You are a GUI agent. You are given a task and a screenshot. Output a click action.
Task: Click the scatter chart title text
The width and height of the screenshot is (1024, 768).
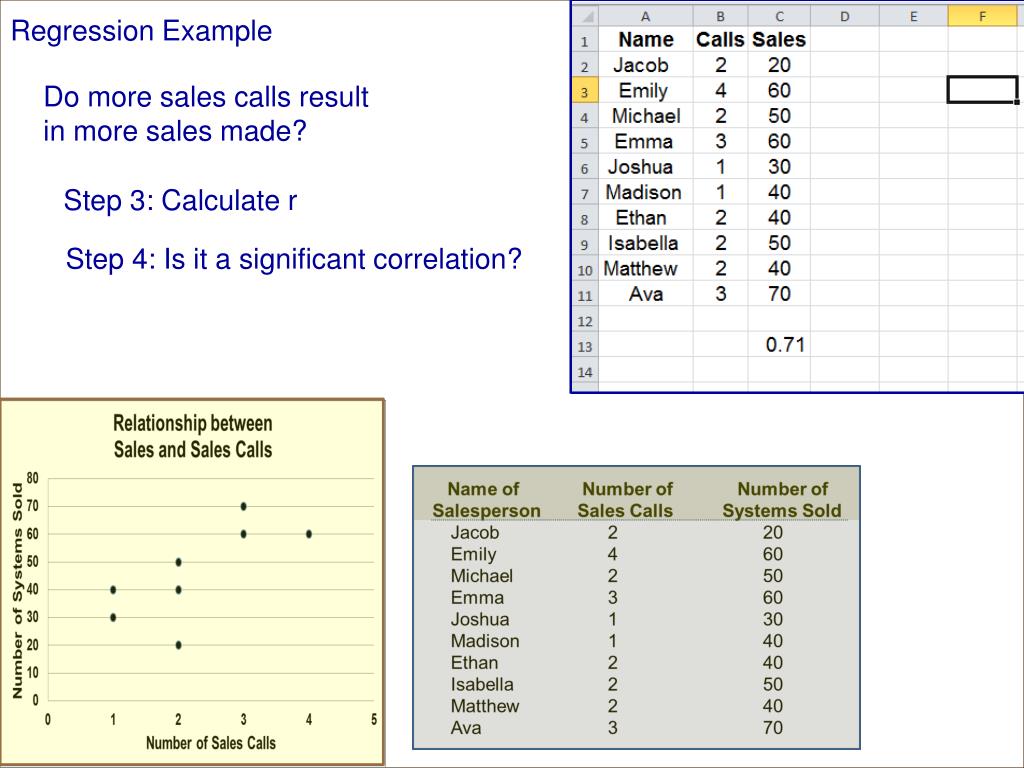tap(193, 437)
